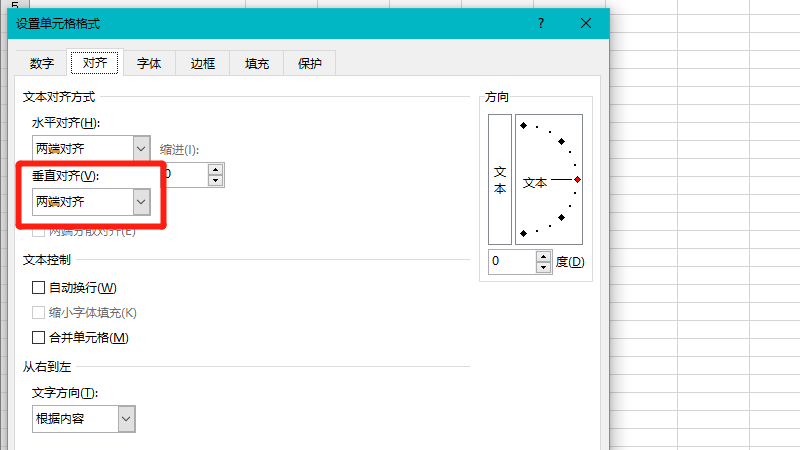This screenshot has height=450, width=800.
Task: Expand the 水平对齐 dropdown arrow
Action: (141, 149)
